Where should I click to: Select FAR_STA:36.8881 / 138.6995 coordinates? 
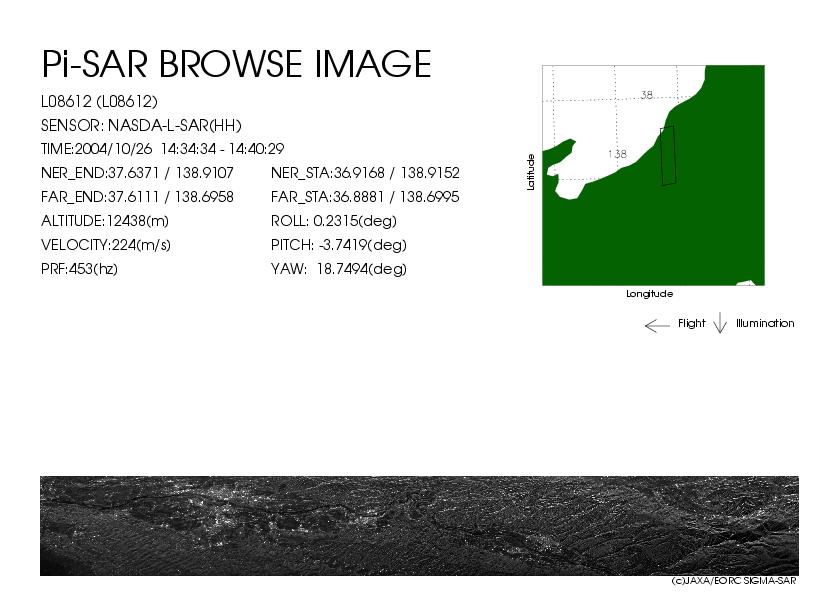click(x=365, y=197)
